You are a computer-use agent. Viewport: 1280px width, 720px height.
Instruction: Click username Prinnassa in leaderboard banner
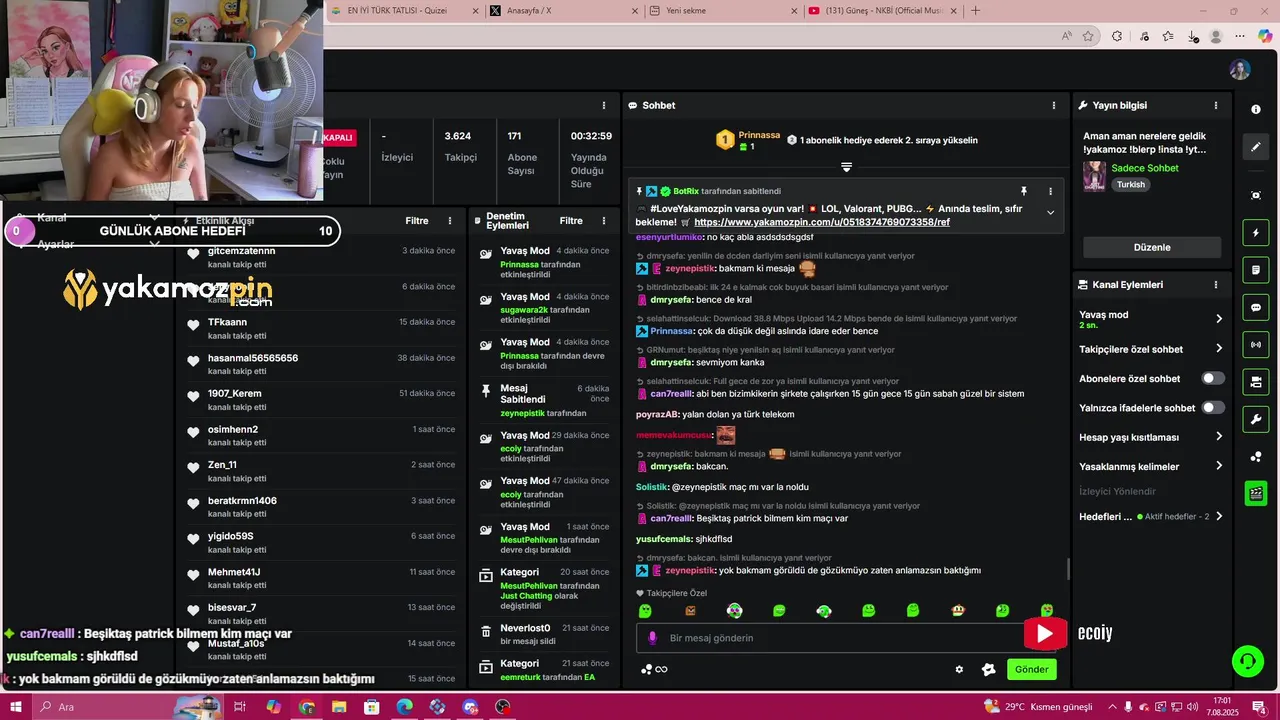pyautogui.click(x=759, y=135)
